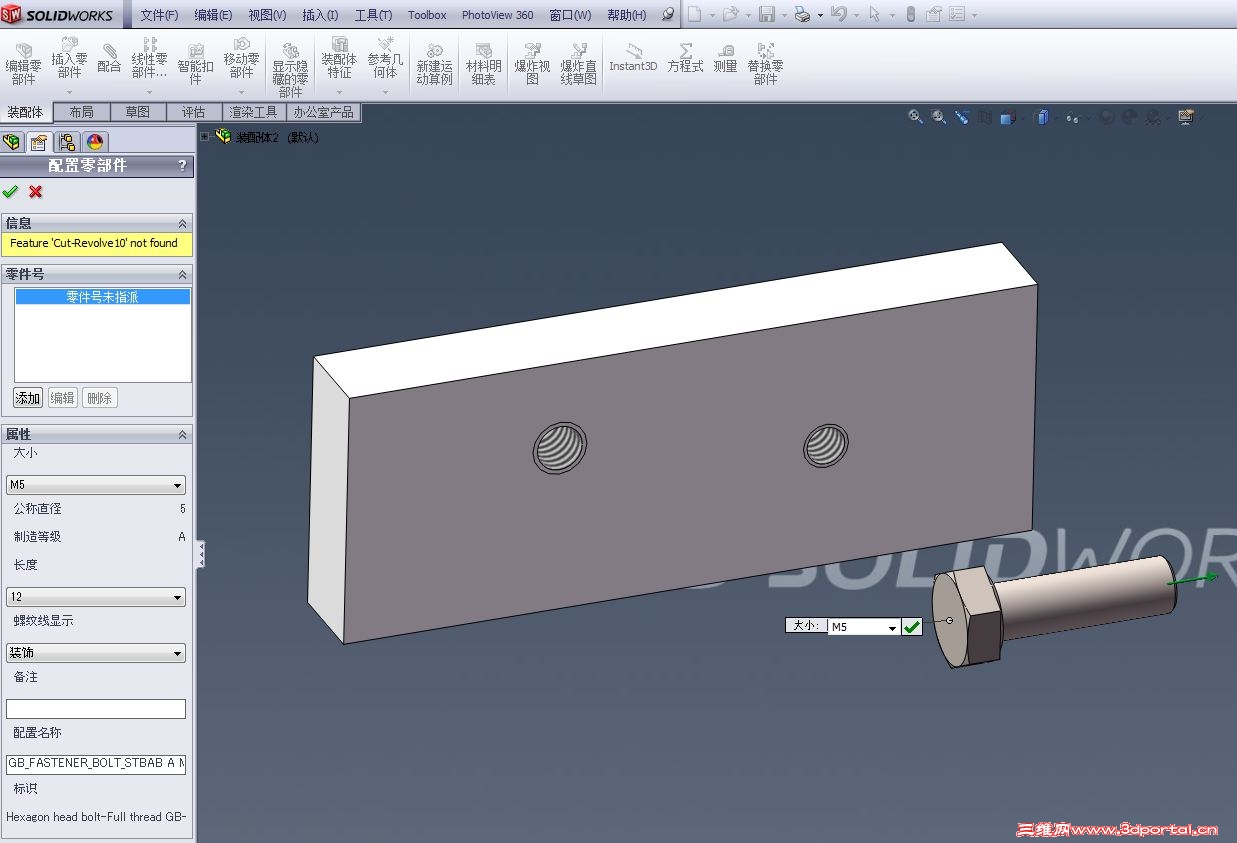Click the 删除 button
This screenshot has height=843, width=1237.
pyautogui.click(x=99, y=398)
